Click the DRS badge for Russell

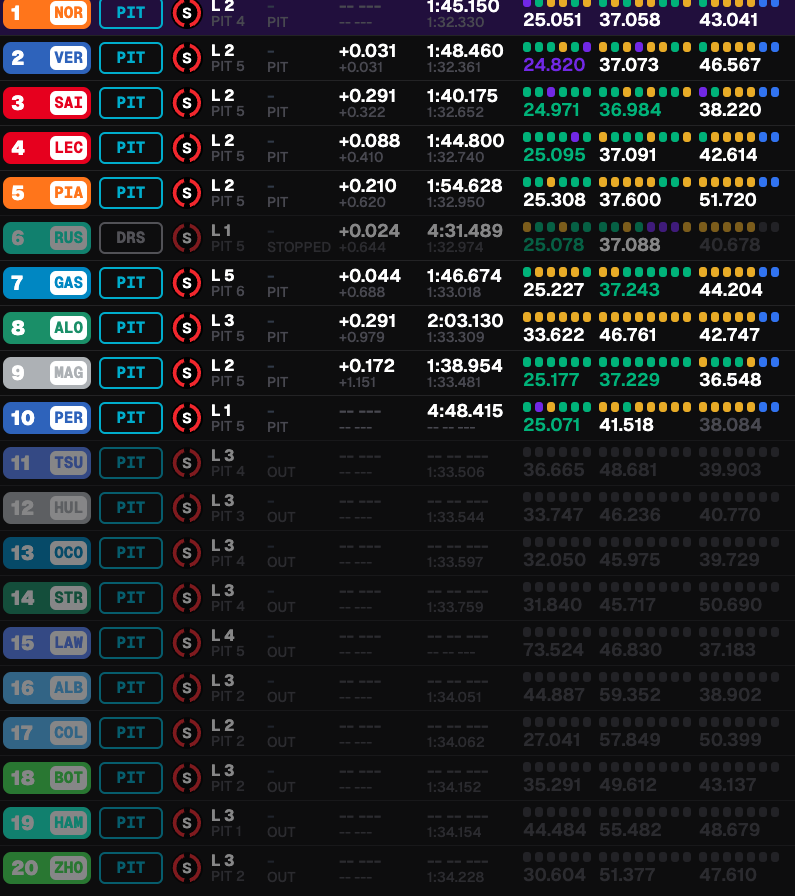point(131,238)
